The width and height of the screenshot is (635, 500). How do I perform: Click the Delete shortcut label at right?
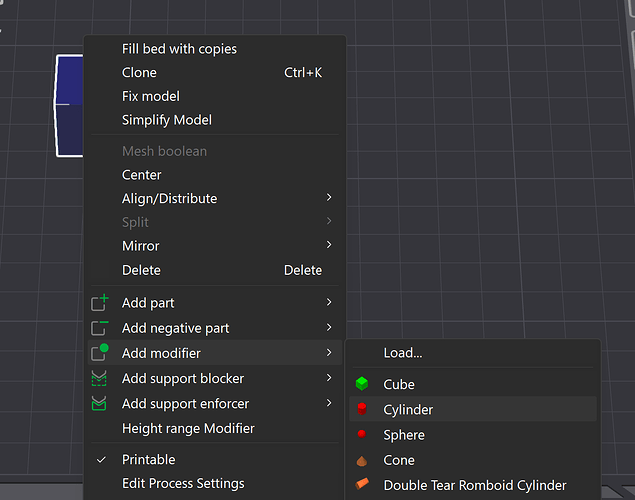303,270
